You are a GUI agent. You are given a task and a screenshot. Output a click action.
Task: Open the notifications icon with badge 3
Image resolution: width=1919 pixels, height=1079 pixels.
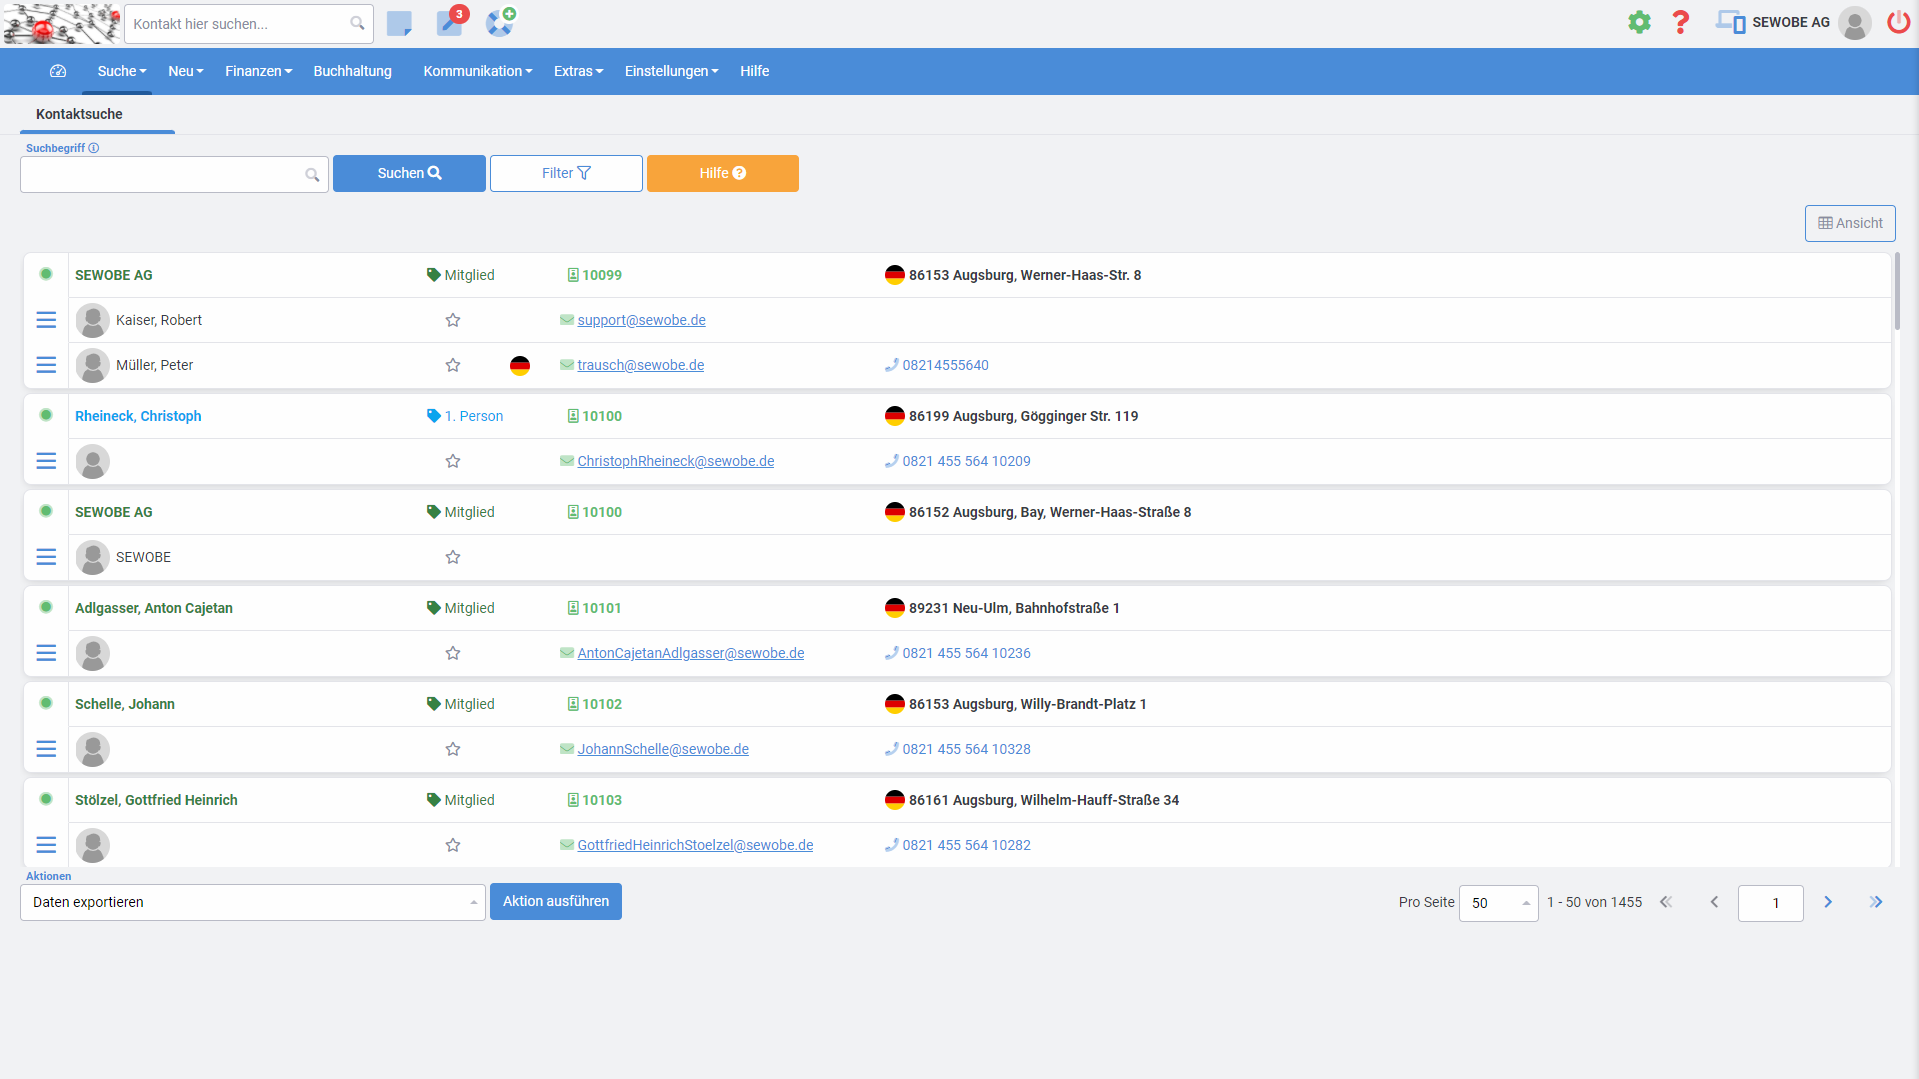coord(450,22)
